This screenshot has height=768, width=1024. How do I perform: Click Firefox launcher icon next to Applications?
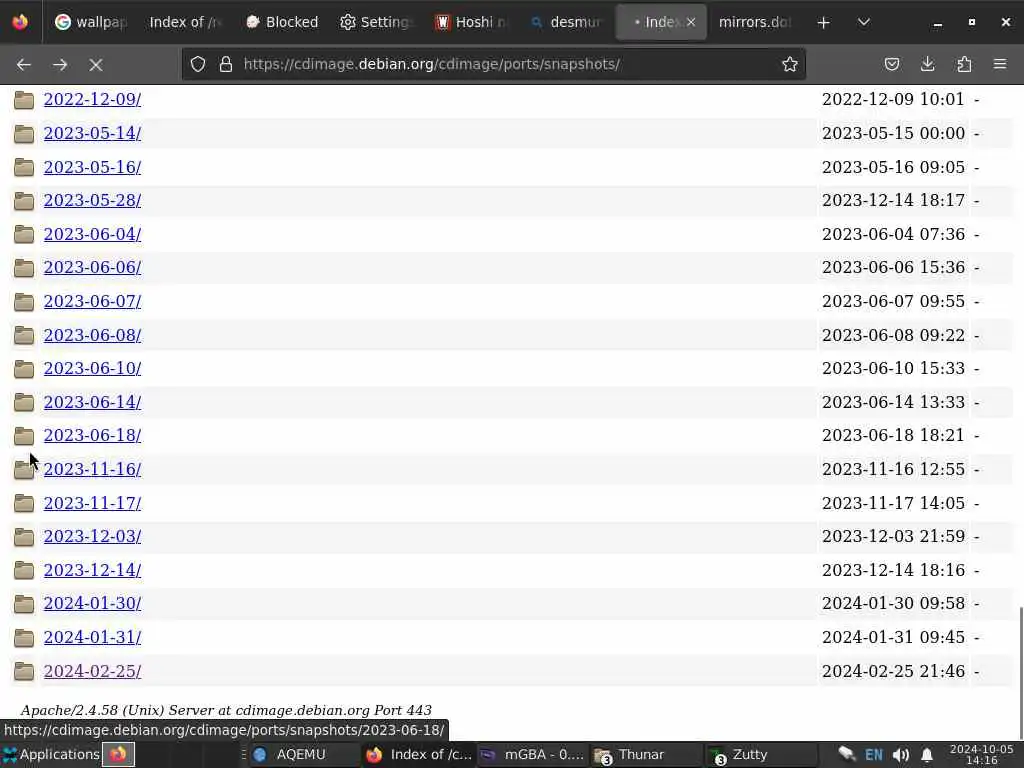pos(118,755)
